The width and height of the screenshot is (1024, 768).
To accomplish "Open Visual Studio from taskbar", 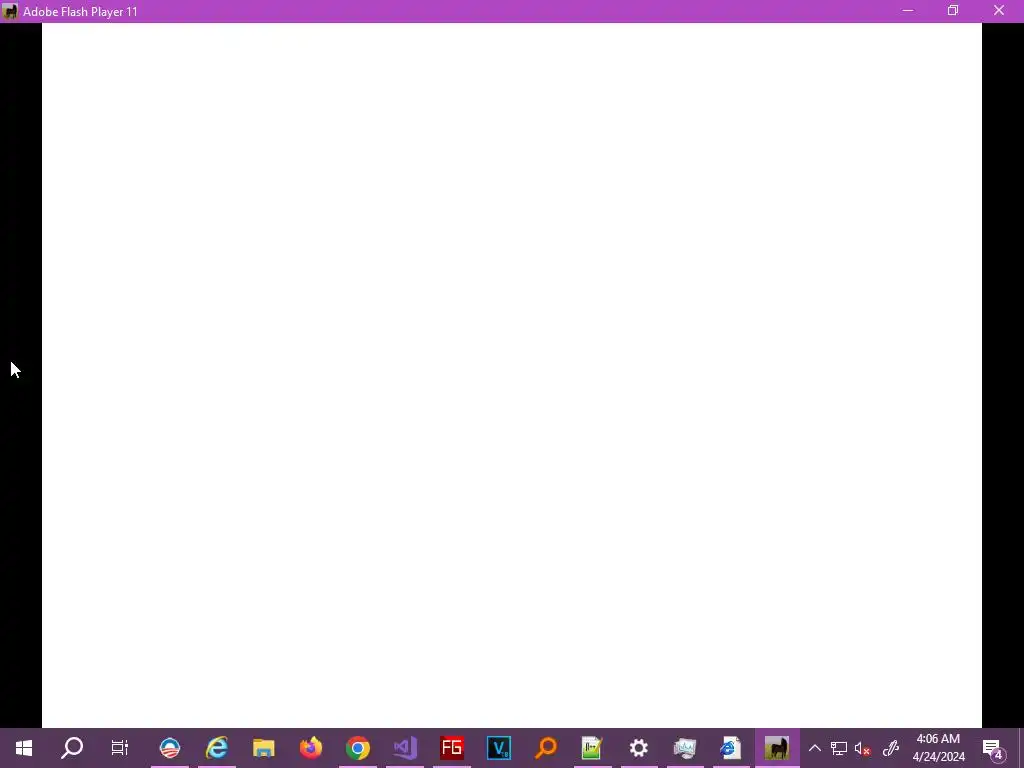I will click(x=405, y=748).
